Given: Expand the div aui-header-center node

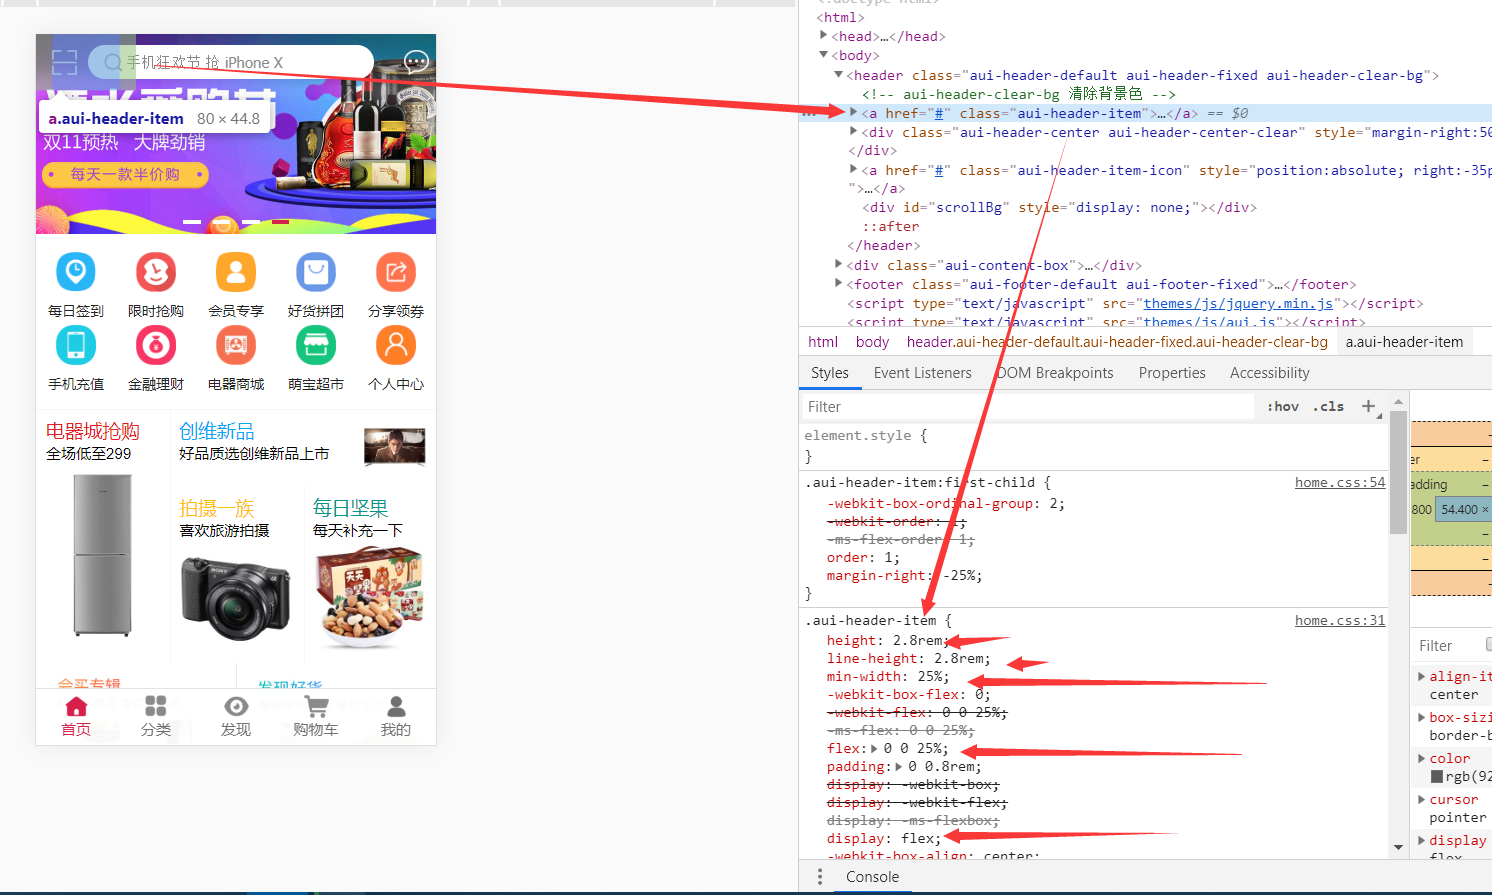Looking at the screenshot, I should 854,132.
